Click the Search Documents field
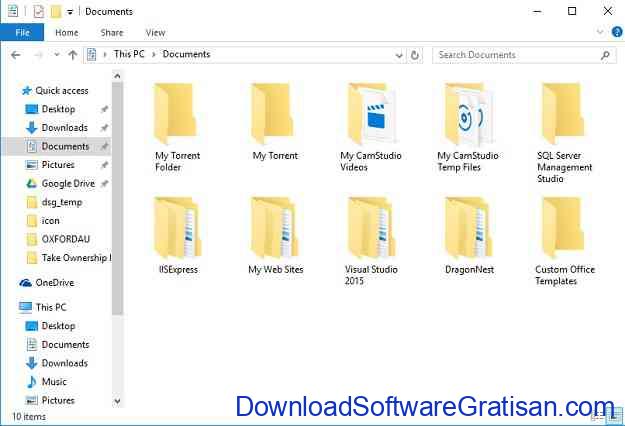 524,55
